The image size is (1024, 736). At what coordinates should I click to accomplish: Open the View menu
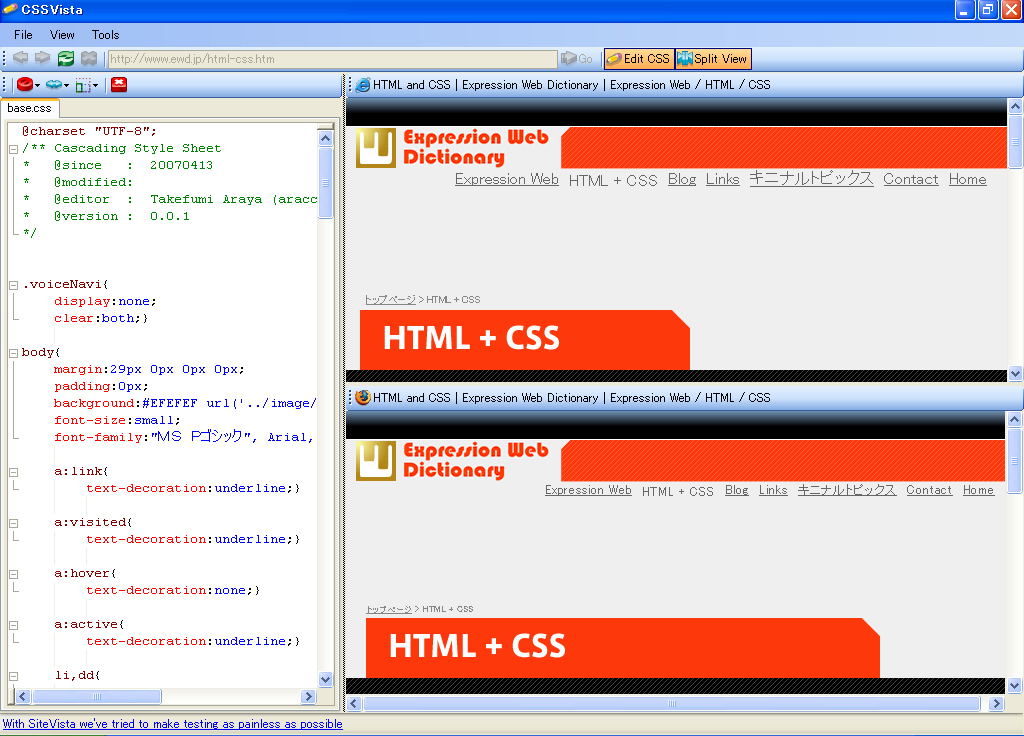point(62,35)
